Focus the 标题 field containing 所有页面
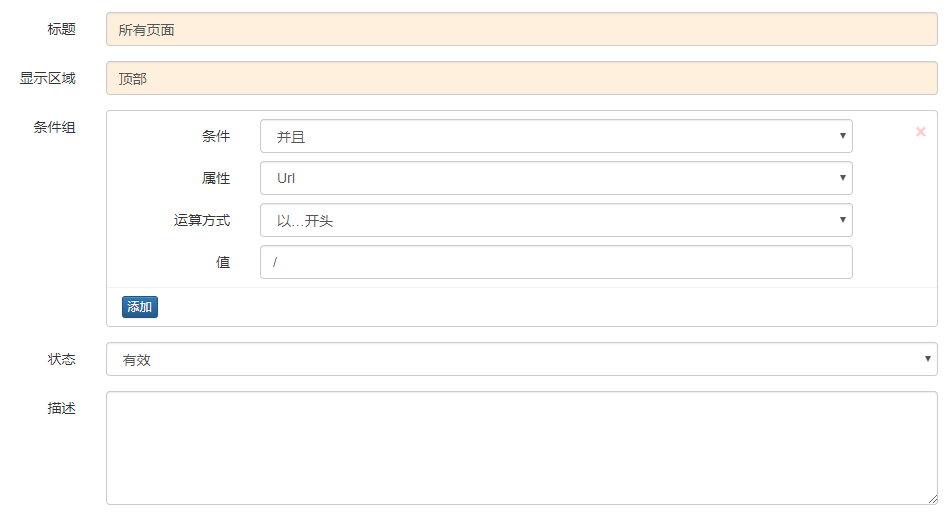Viewport: 951px width, 518px height. [522, 29]
